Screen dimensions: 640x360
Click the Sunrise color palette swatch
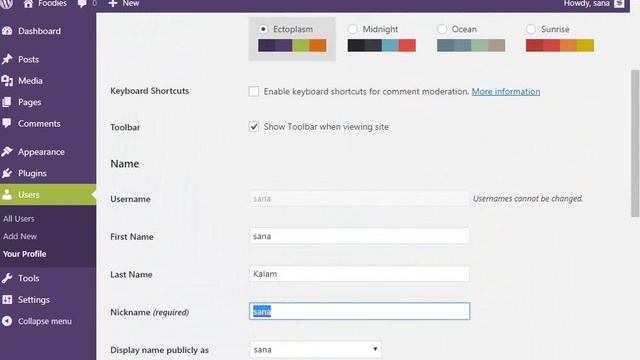tap(560, 45)
